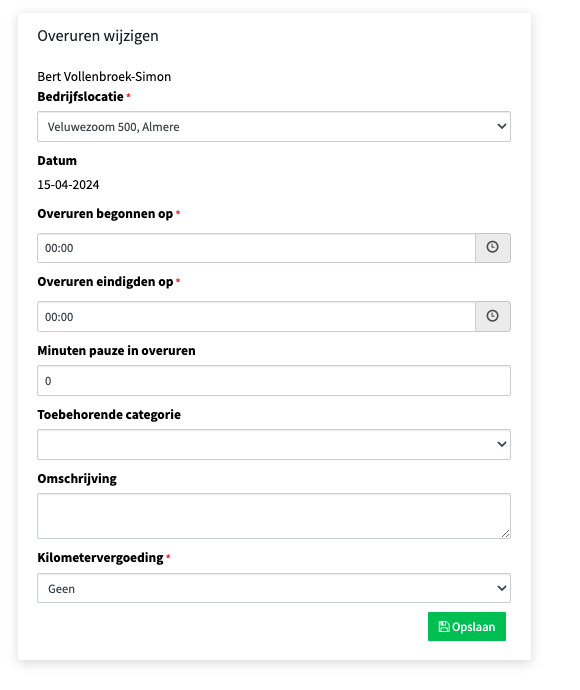Expand the Bedrijfslocatie chevron arrow
Screen dimensions: 580x690
pos(501,126)
